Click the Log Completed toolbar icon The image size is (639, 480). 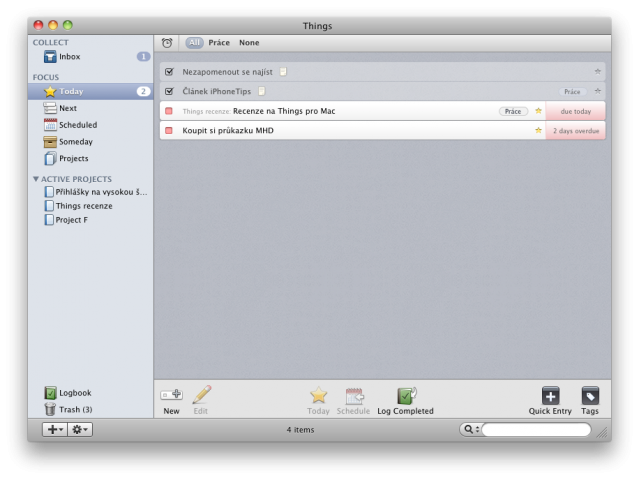tap(406, 395)
